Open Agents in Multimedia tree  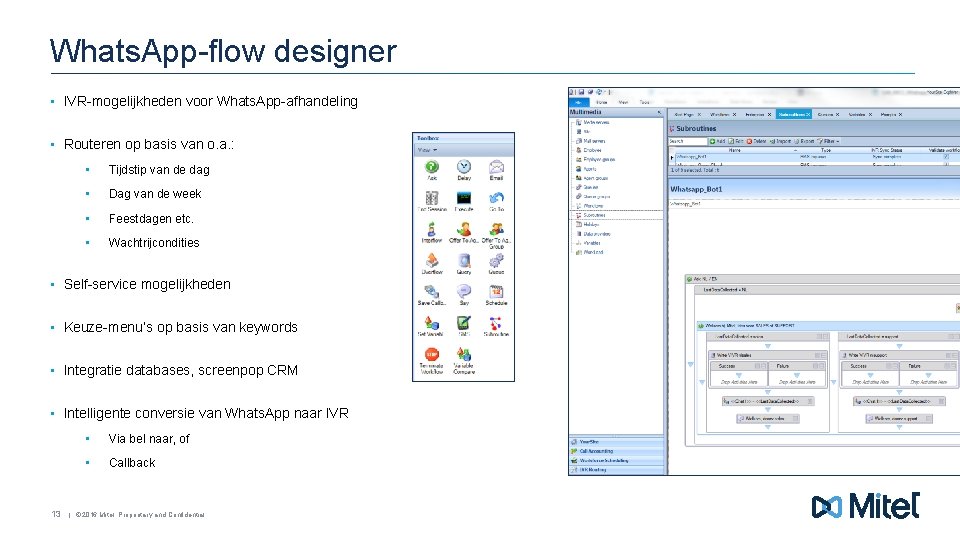click(587, 169)
